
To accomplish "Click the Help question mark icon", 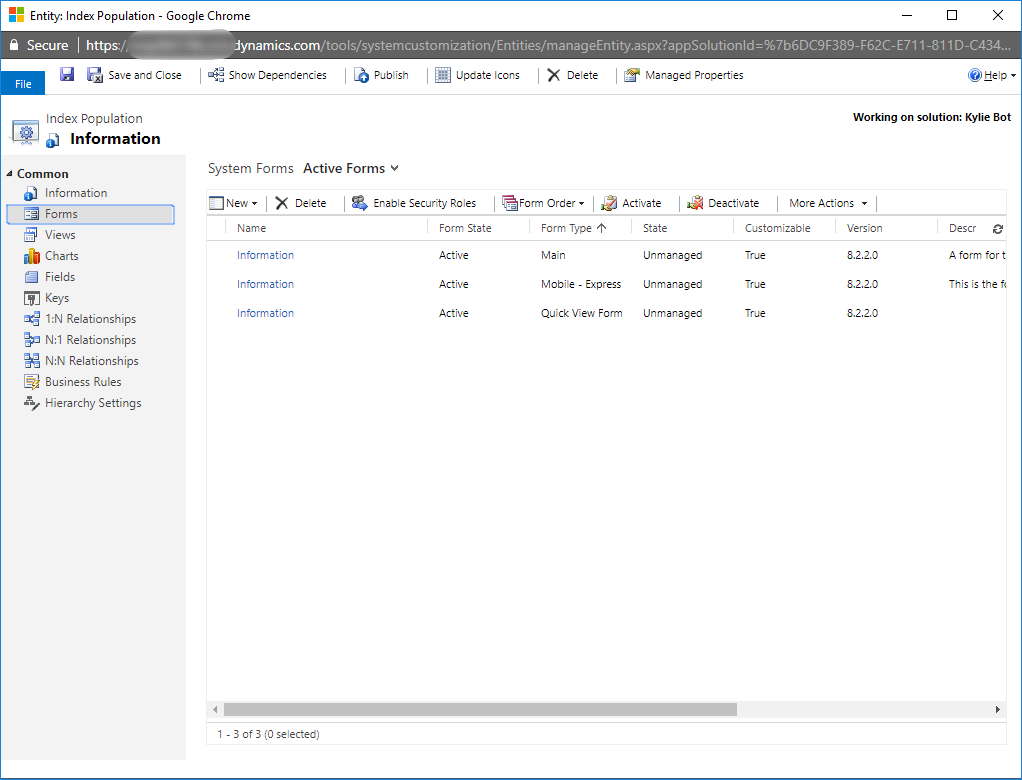I will (x=974, y=75).
